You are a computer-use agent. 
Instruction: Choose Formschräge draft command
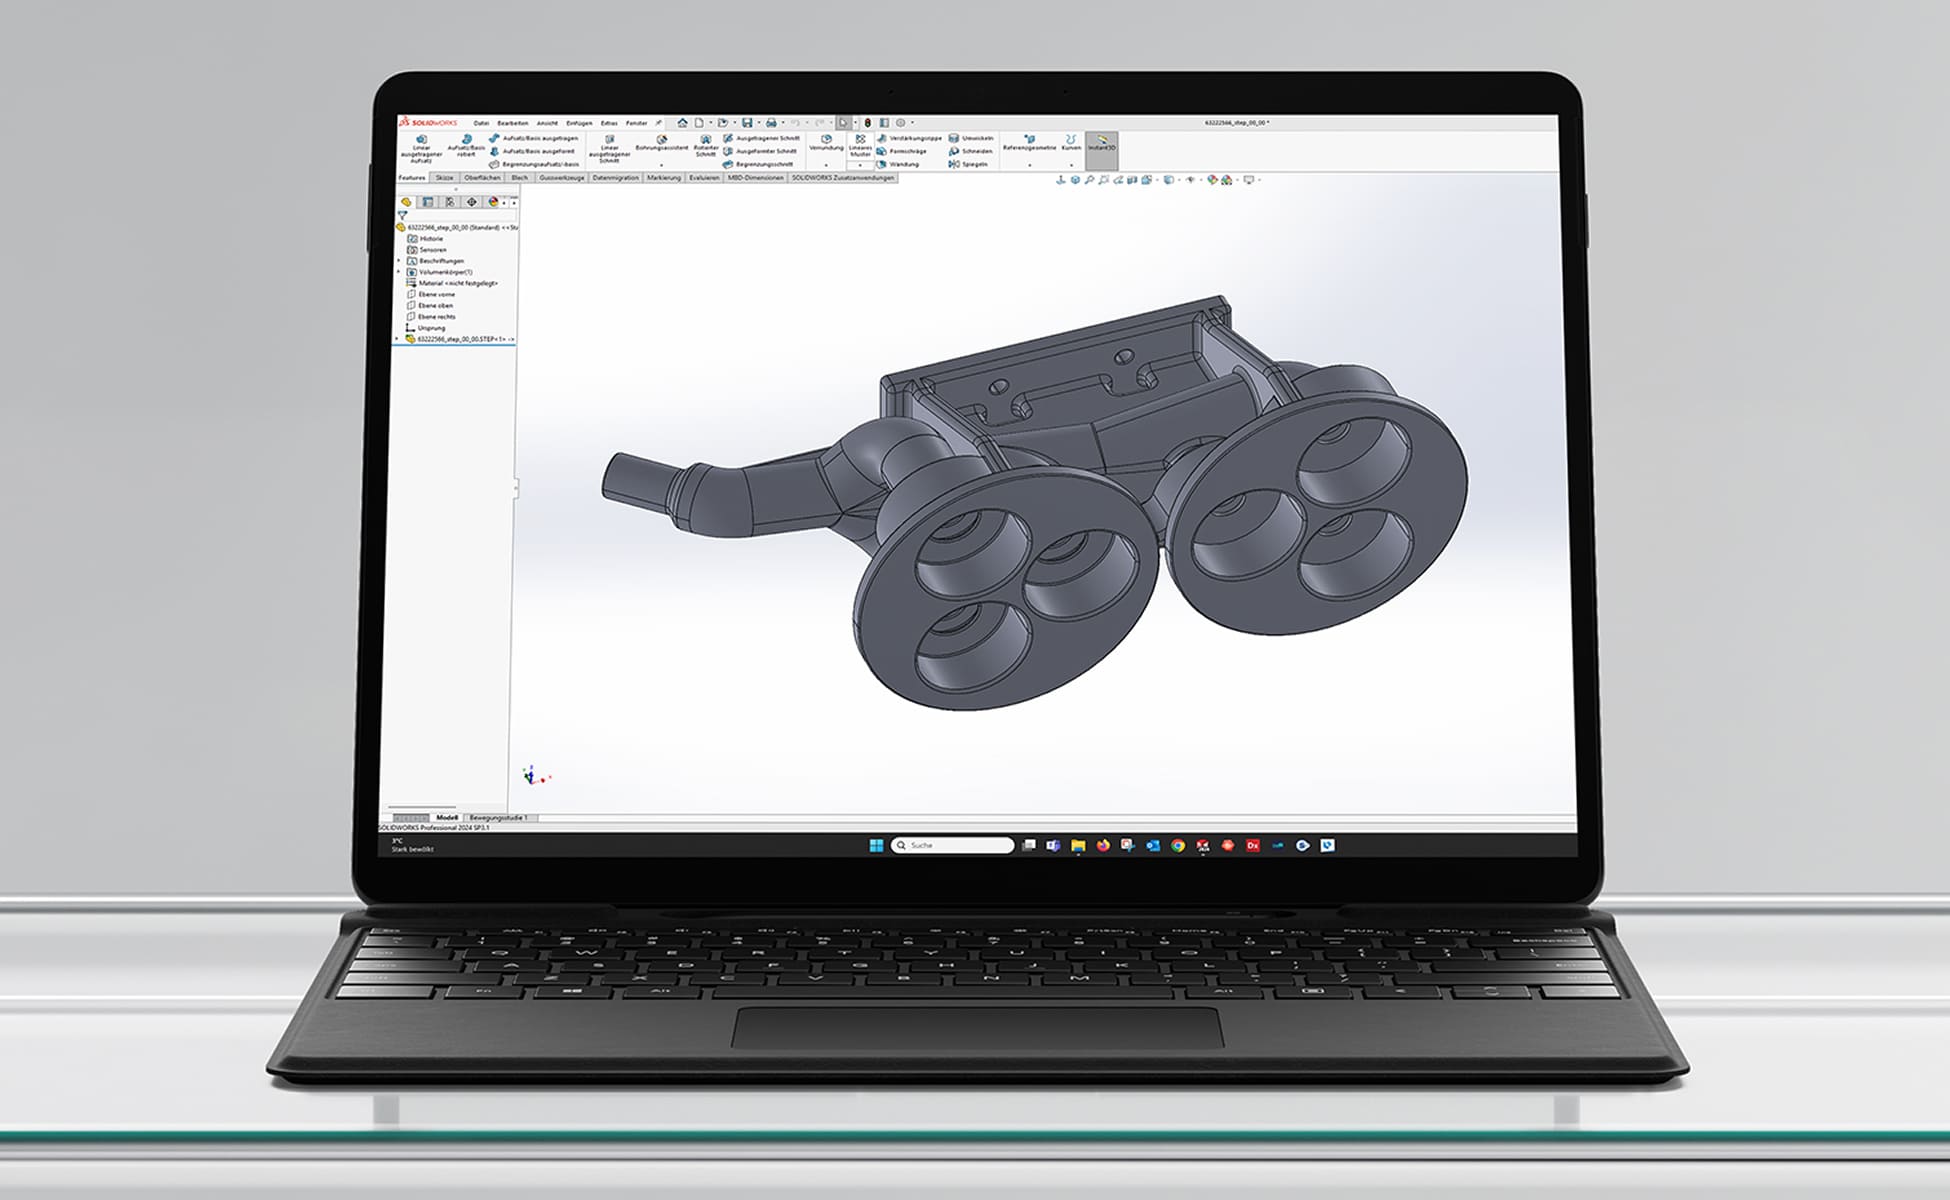[x=901, y=151]
